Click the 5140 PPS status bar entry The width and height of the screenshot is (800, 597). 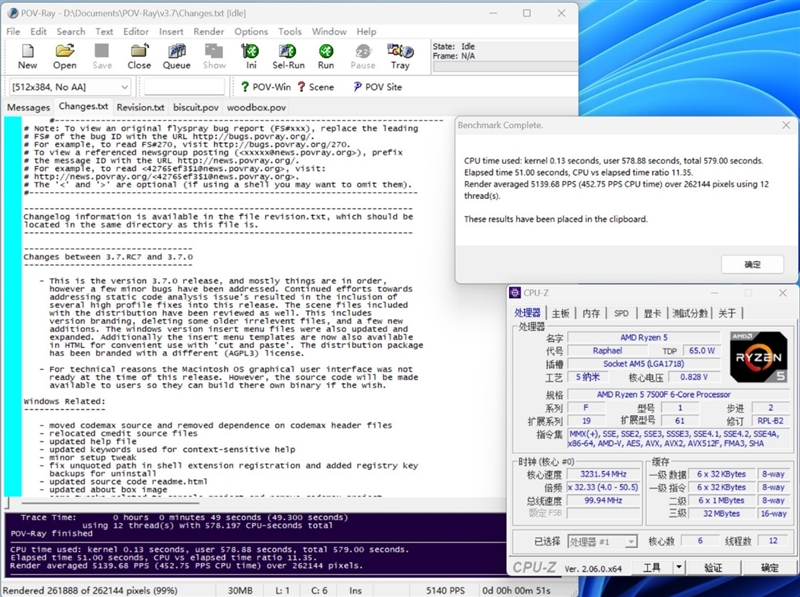point(445,590)
